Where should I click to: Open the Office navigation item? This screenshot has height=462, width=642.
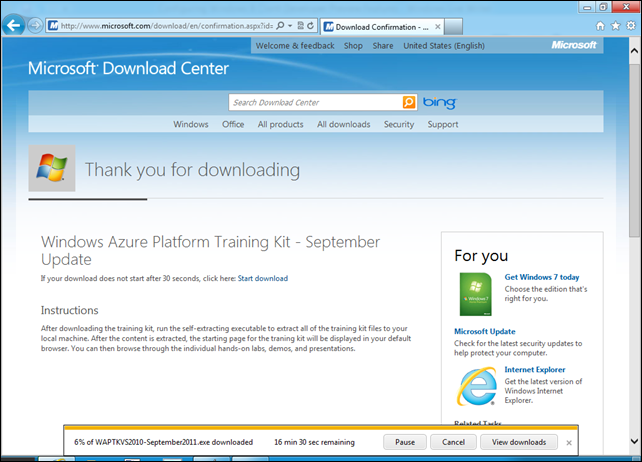tap(233, 125)
